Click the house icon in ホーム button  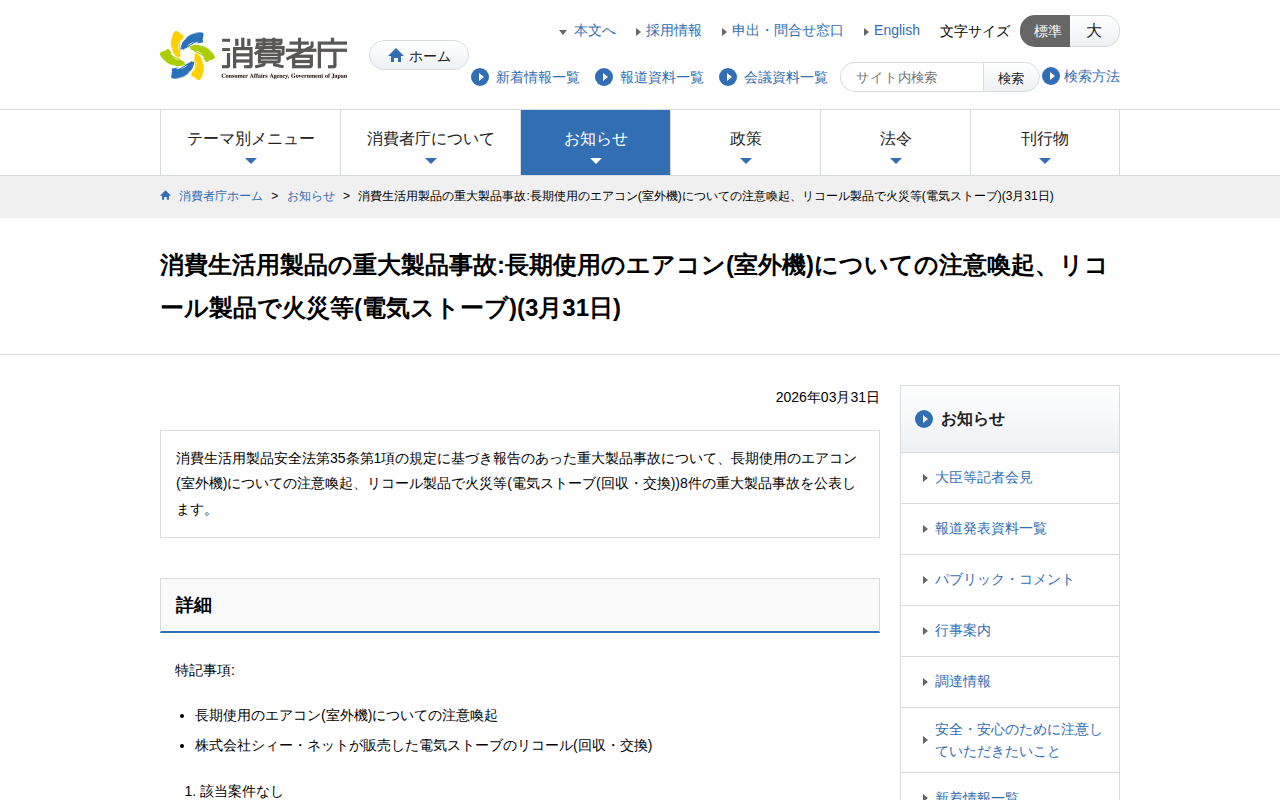pyautogui.click(x=396, y=56)
